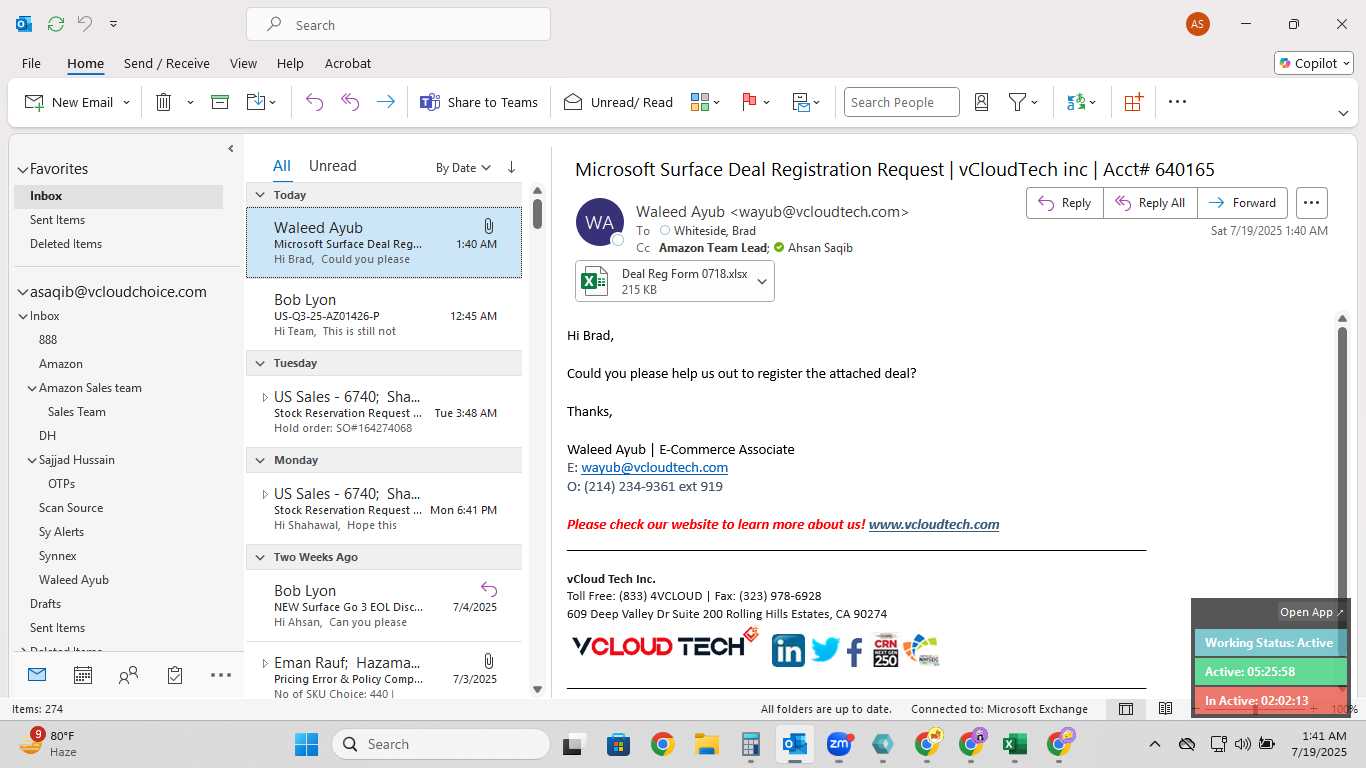Collapse the Favorites section
Image resolution: width=1366 pixels, height=768 pixels.
click(22, 170)
